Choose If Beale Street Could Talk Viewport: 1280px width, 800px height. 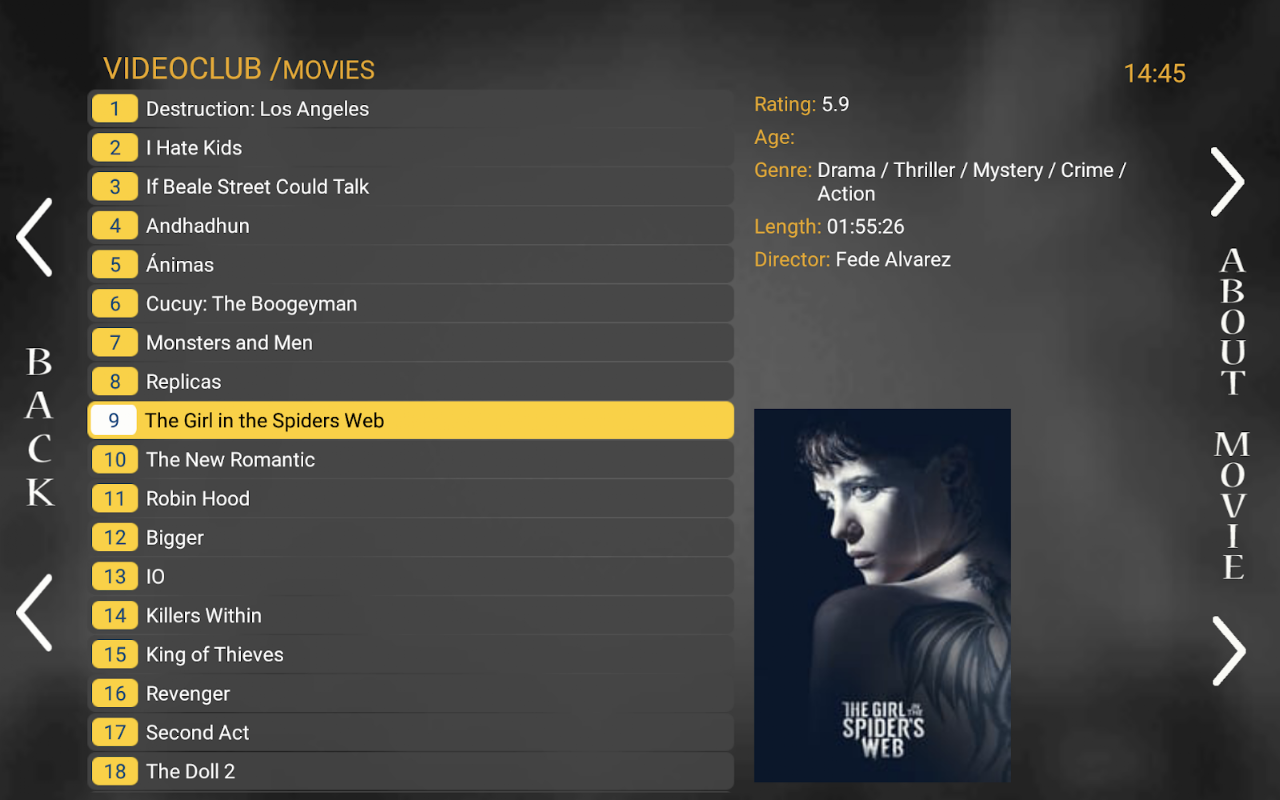click(x=411, y=187)
